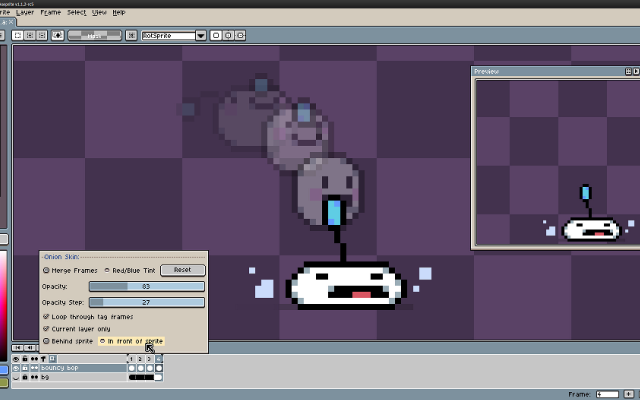Viewport: 640px width, 400px height.
Task: Select the replace selection mode icon
Action: 18,36
